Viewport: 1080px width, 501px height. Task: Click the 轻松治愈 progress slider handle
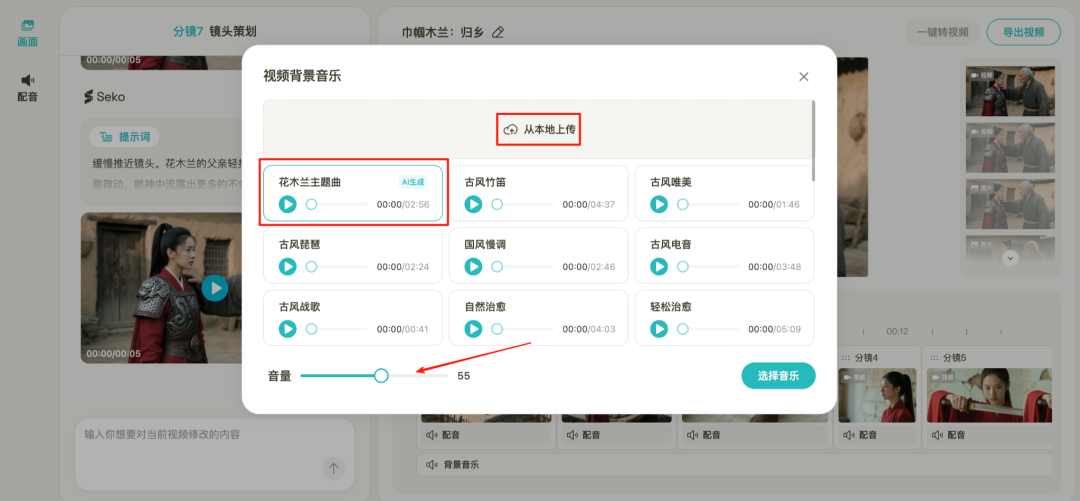(683, 329)
